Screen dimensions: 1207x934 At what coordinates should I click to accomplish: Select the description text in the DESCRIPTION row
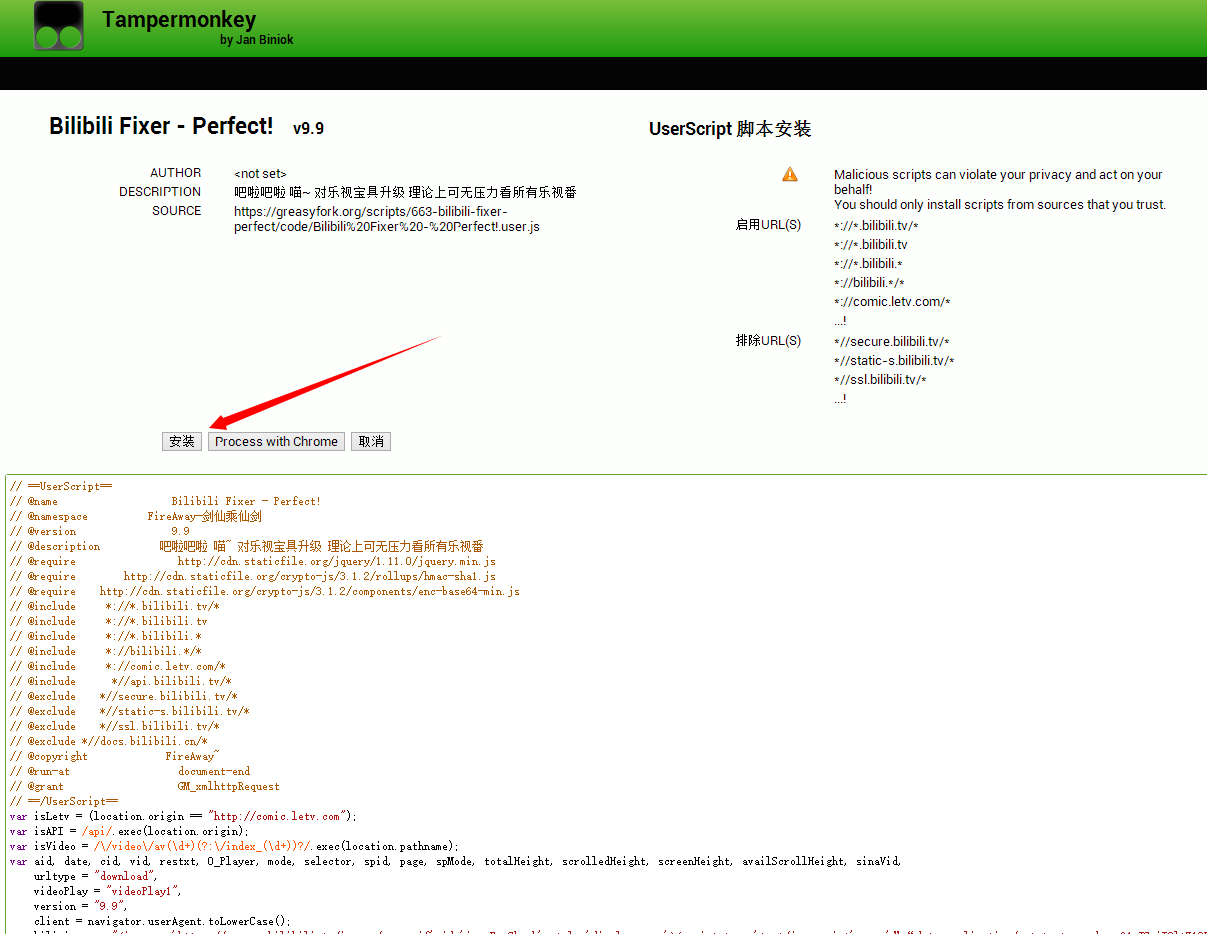405,192
